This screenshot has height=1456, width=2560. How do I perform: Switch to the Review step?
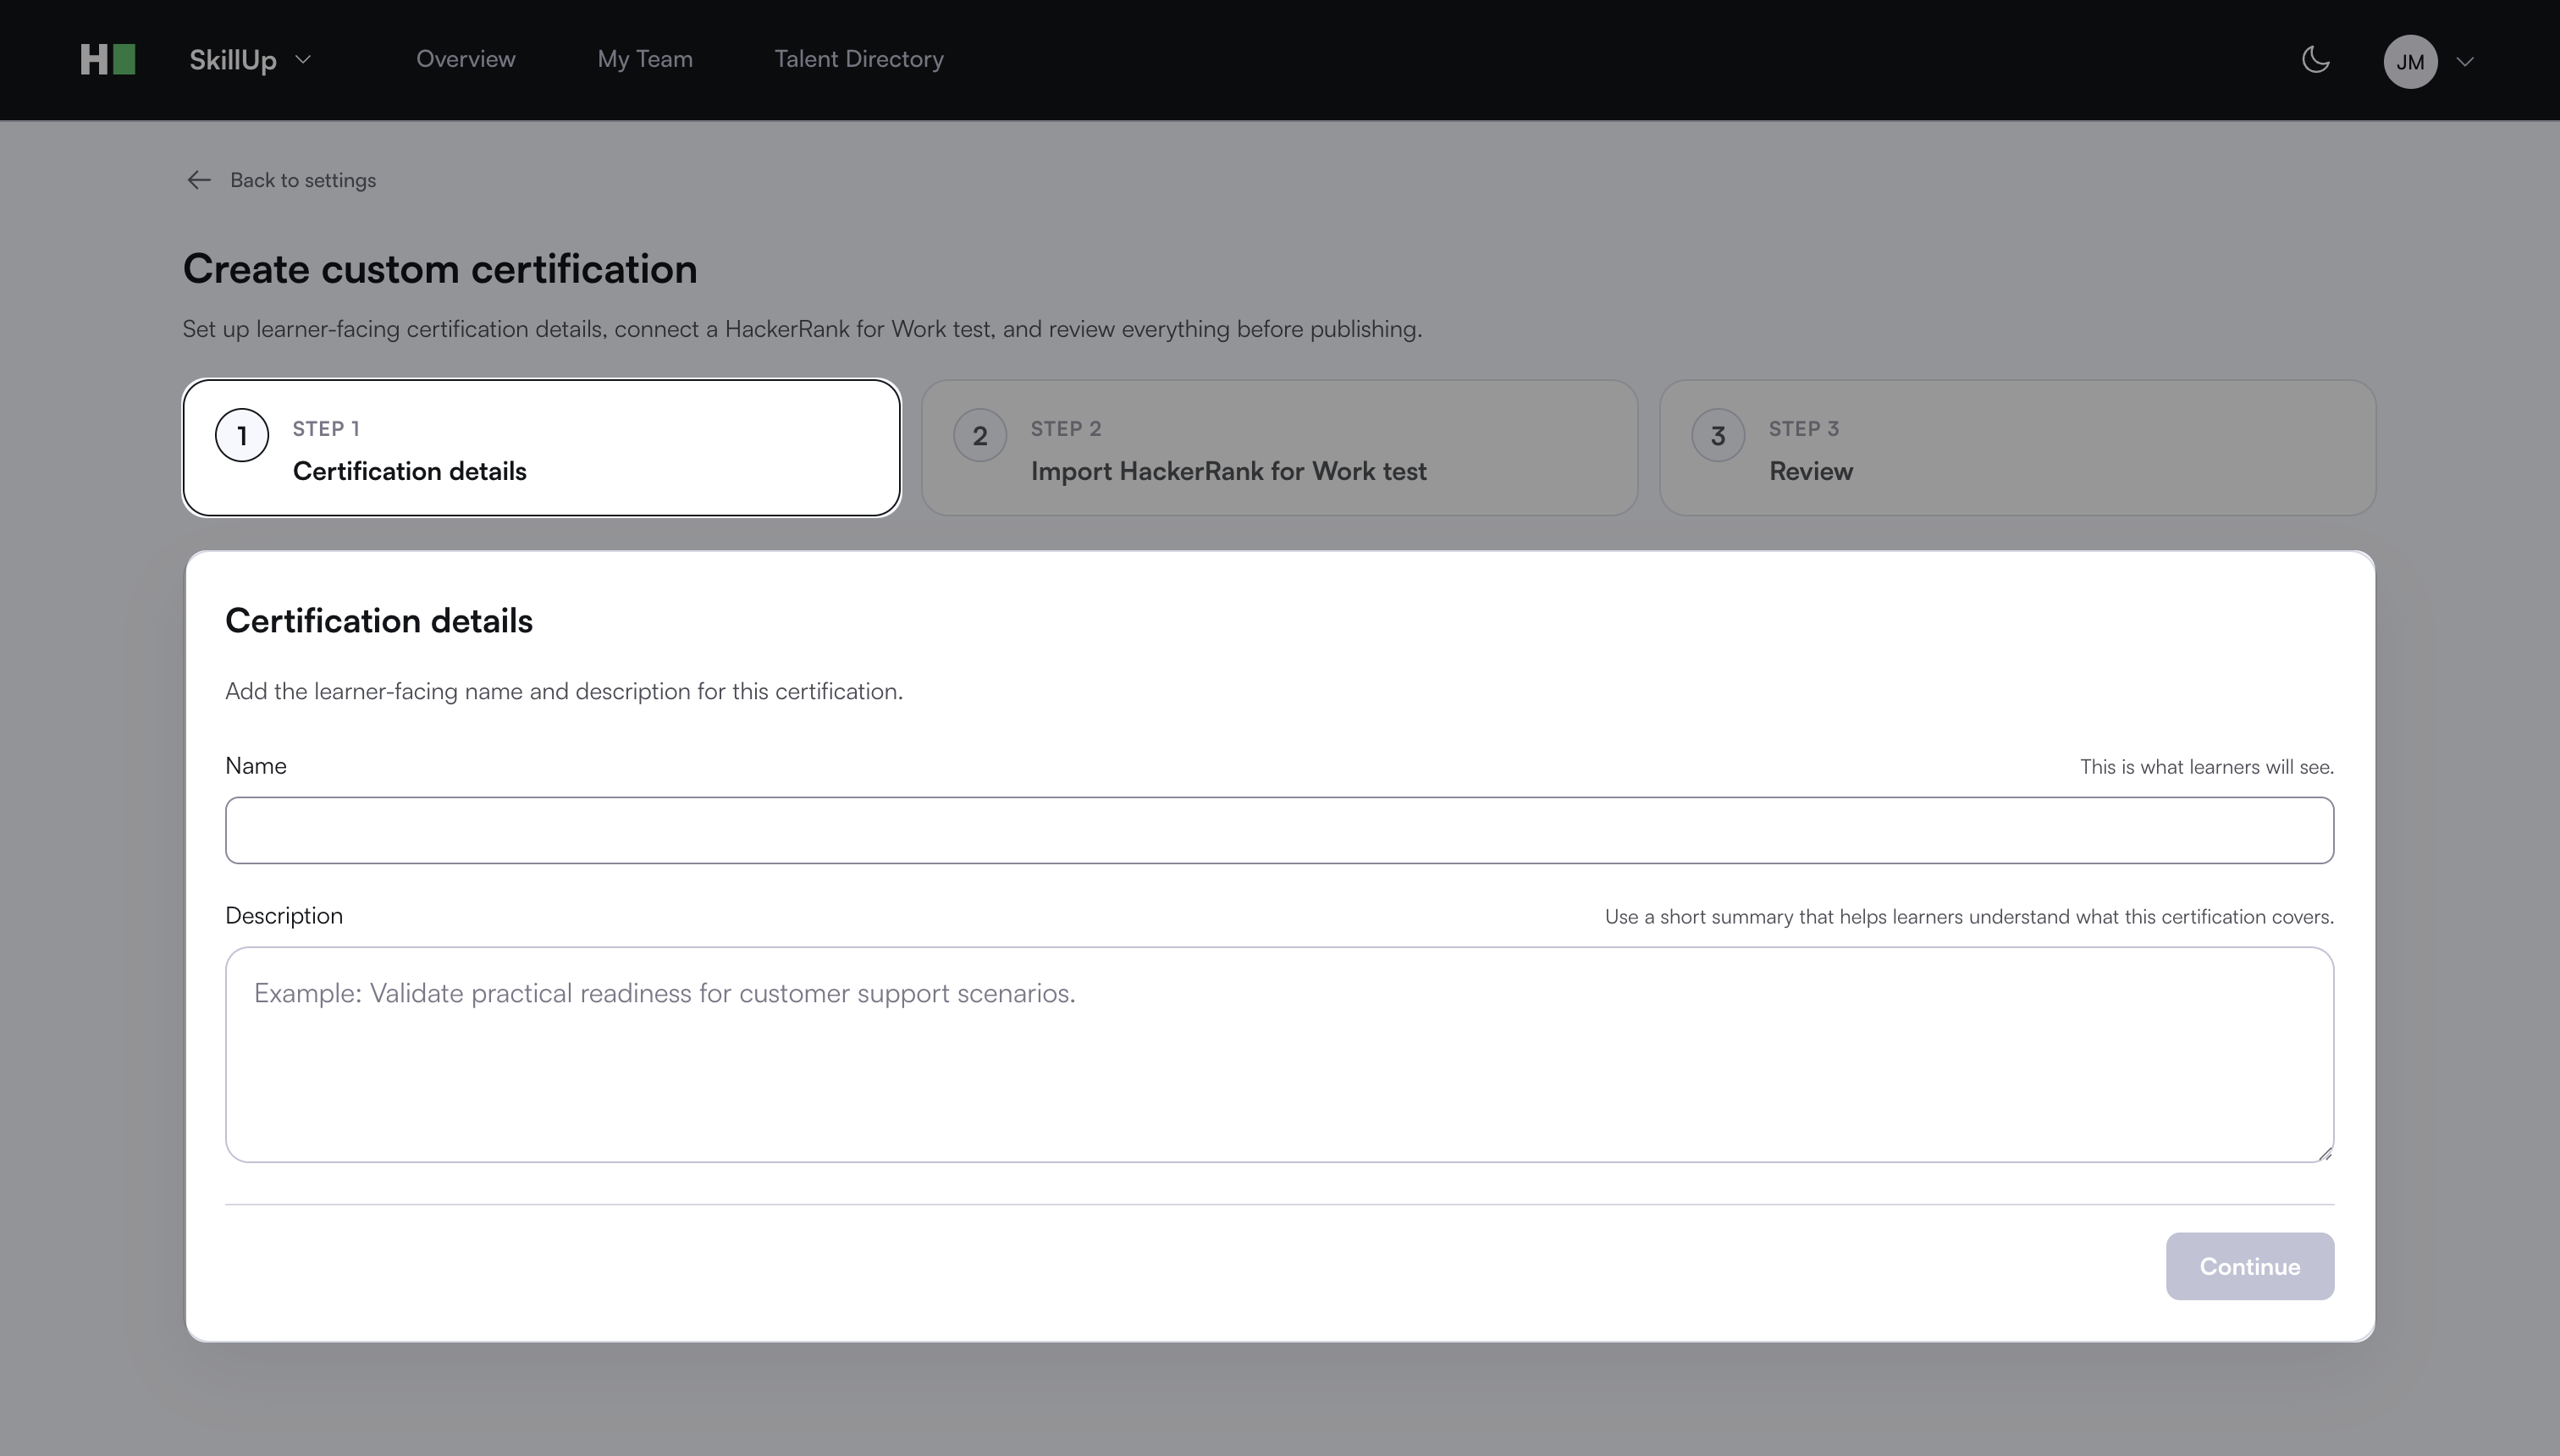[2017, 448]
